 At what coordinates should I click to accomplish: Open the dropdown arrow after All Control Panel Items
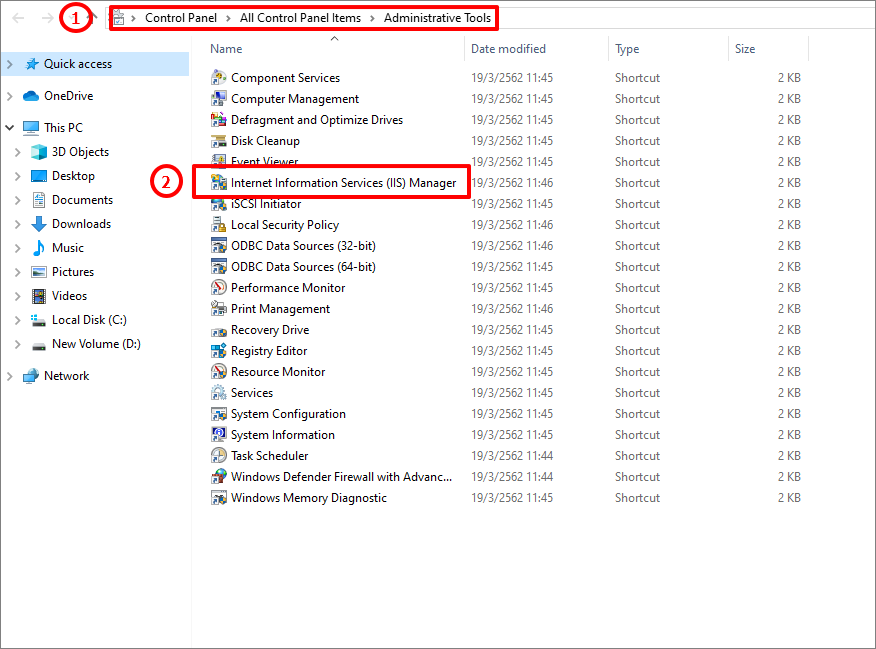point(372,18)
